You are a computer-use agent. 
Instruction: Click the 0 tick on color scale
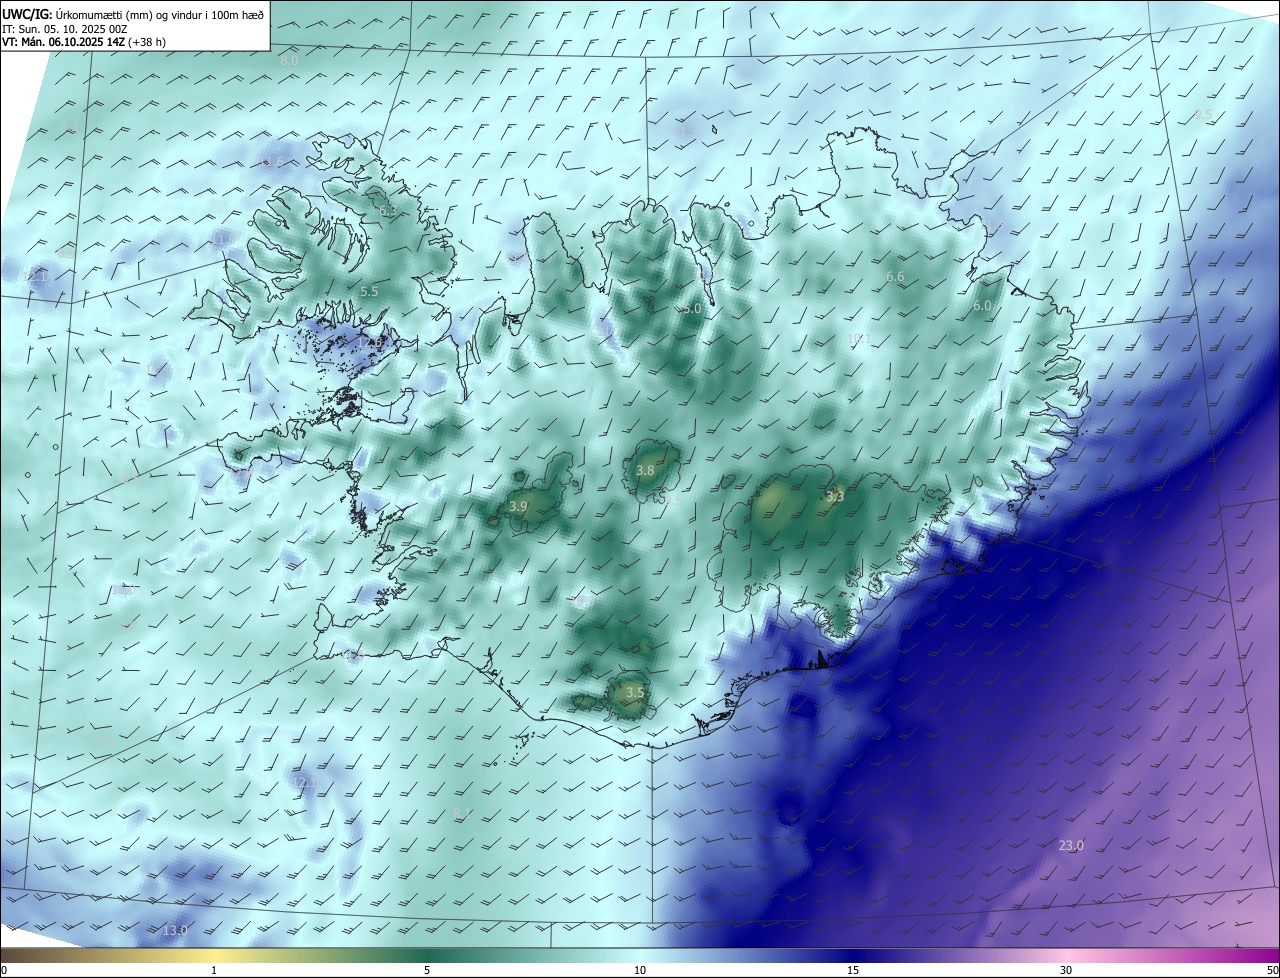point(4,970)
